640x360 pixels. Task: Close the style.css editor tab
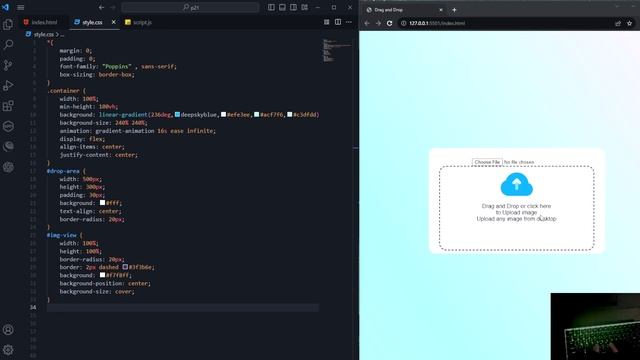click(113, 22)
